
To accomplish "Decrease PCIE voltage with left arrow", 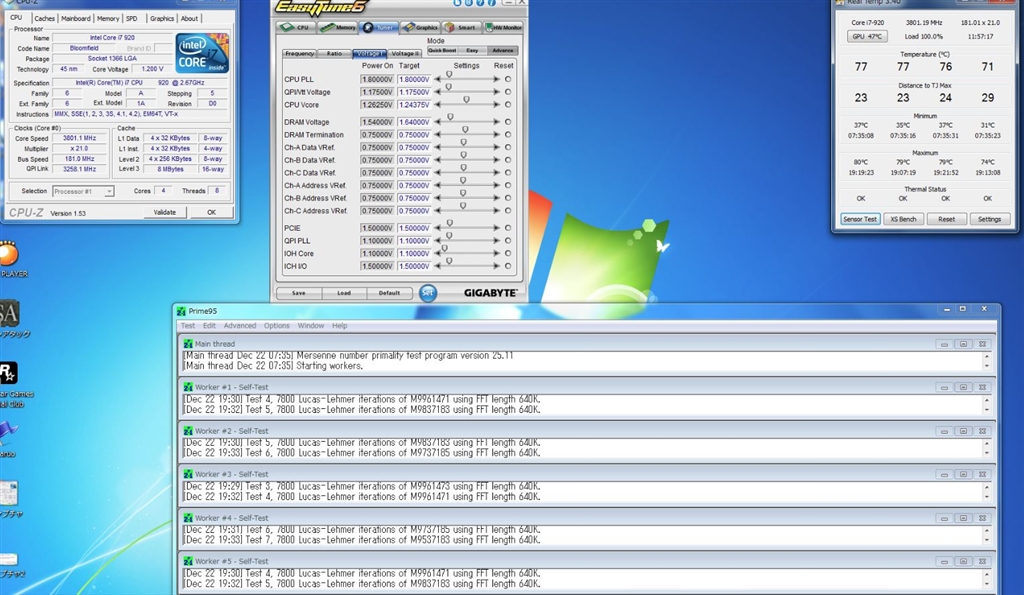I will [x=438, y=228].
